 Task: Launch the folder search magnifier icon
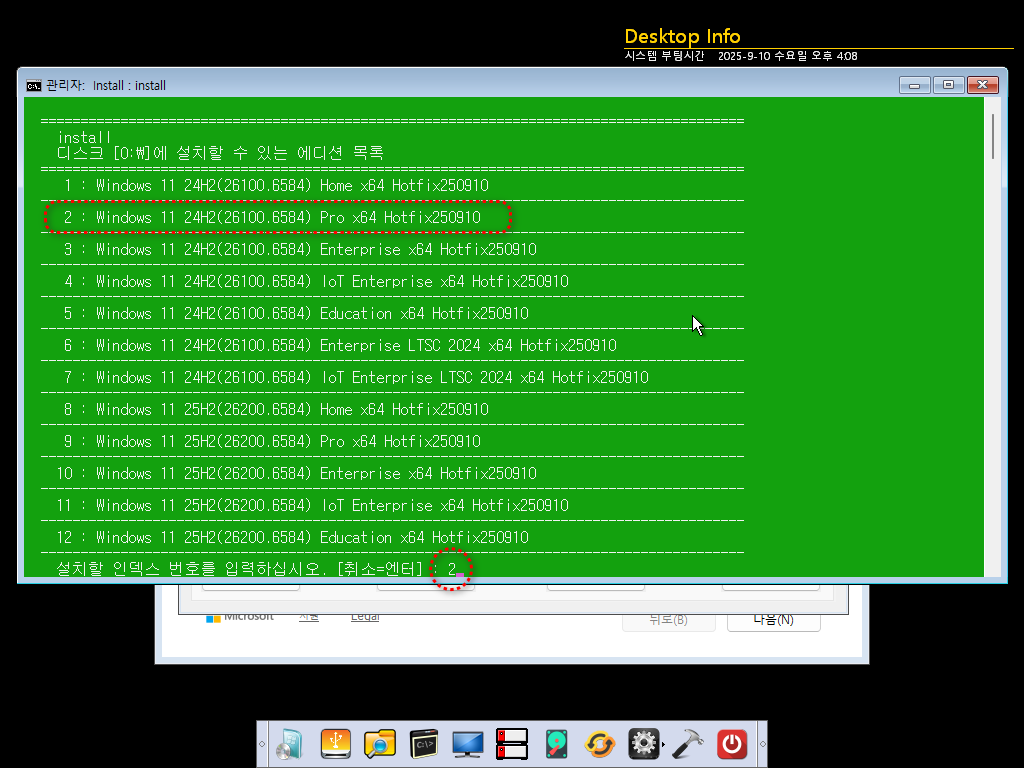tap(380, 744)
